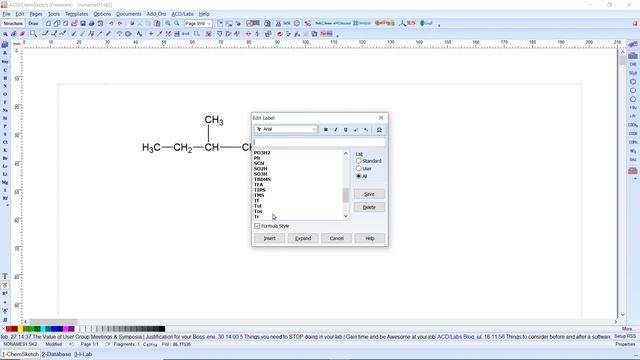Toggle italic in Edit Label toolbar
This screenshot has height=360, width=640.
point(336,129)
